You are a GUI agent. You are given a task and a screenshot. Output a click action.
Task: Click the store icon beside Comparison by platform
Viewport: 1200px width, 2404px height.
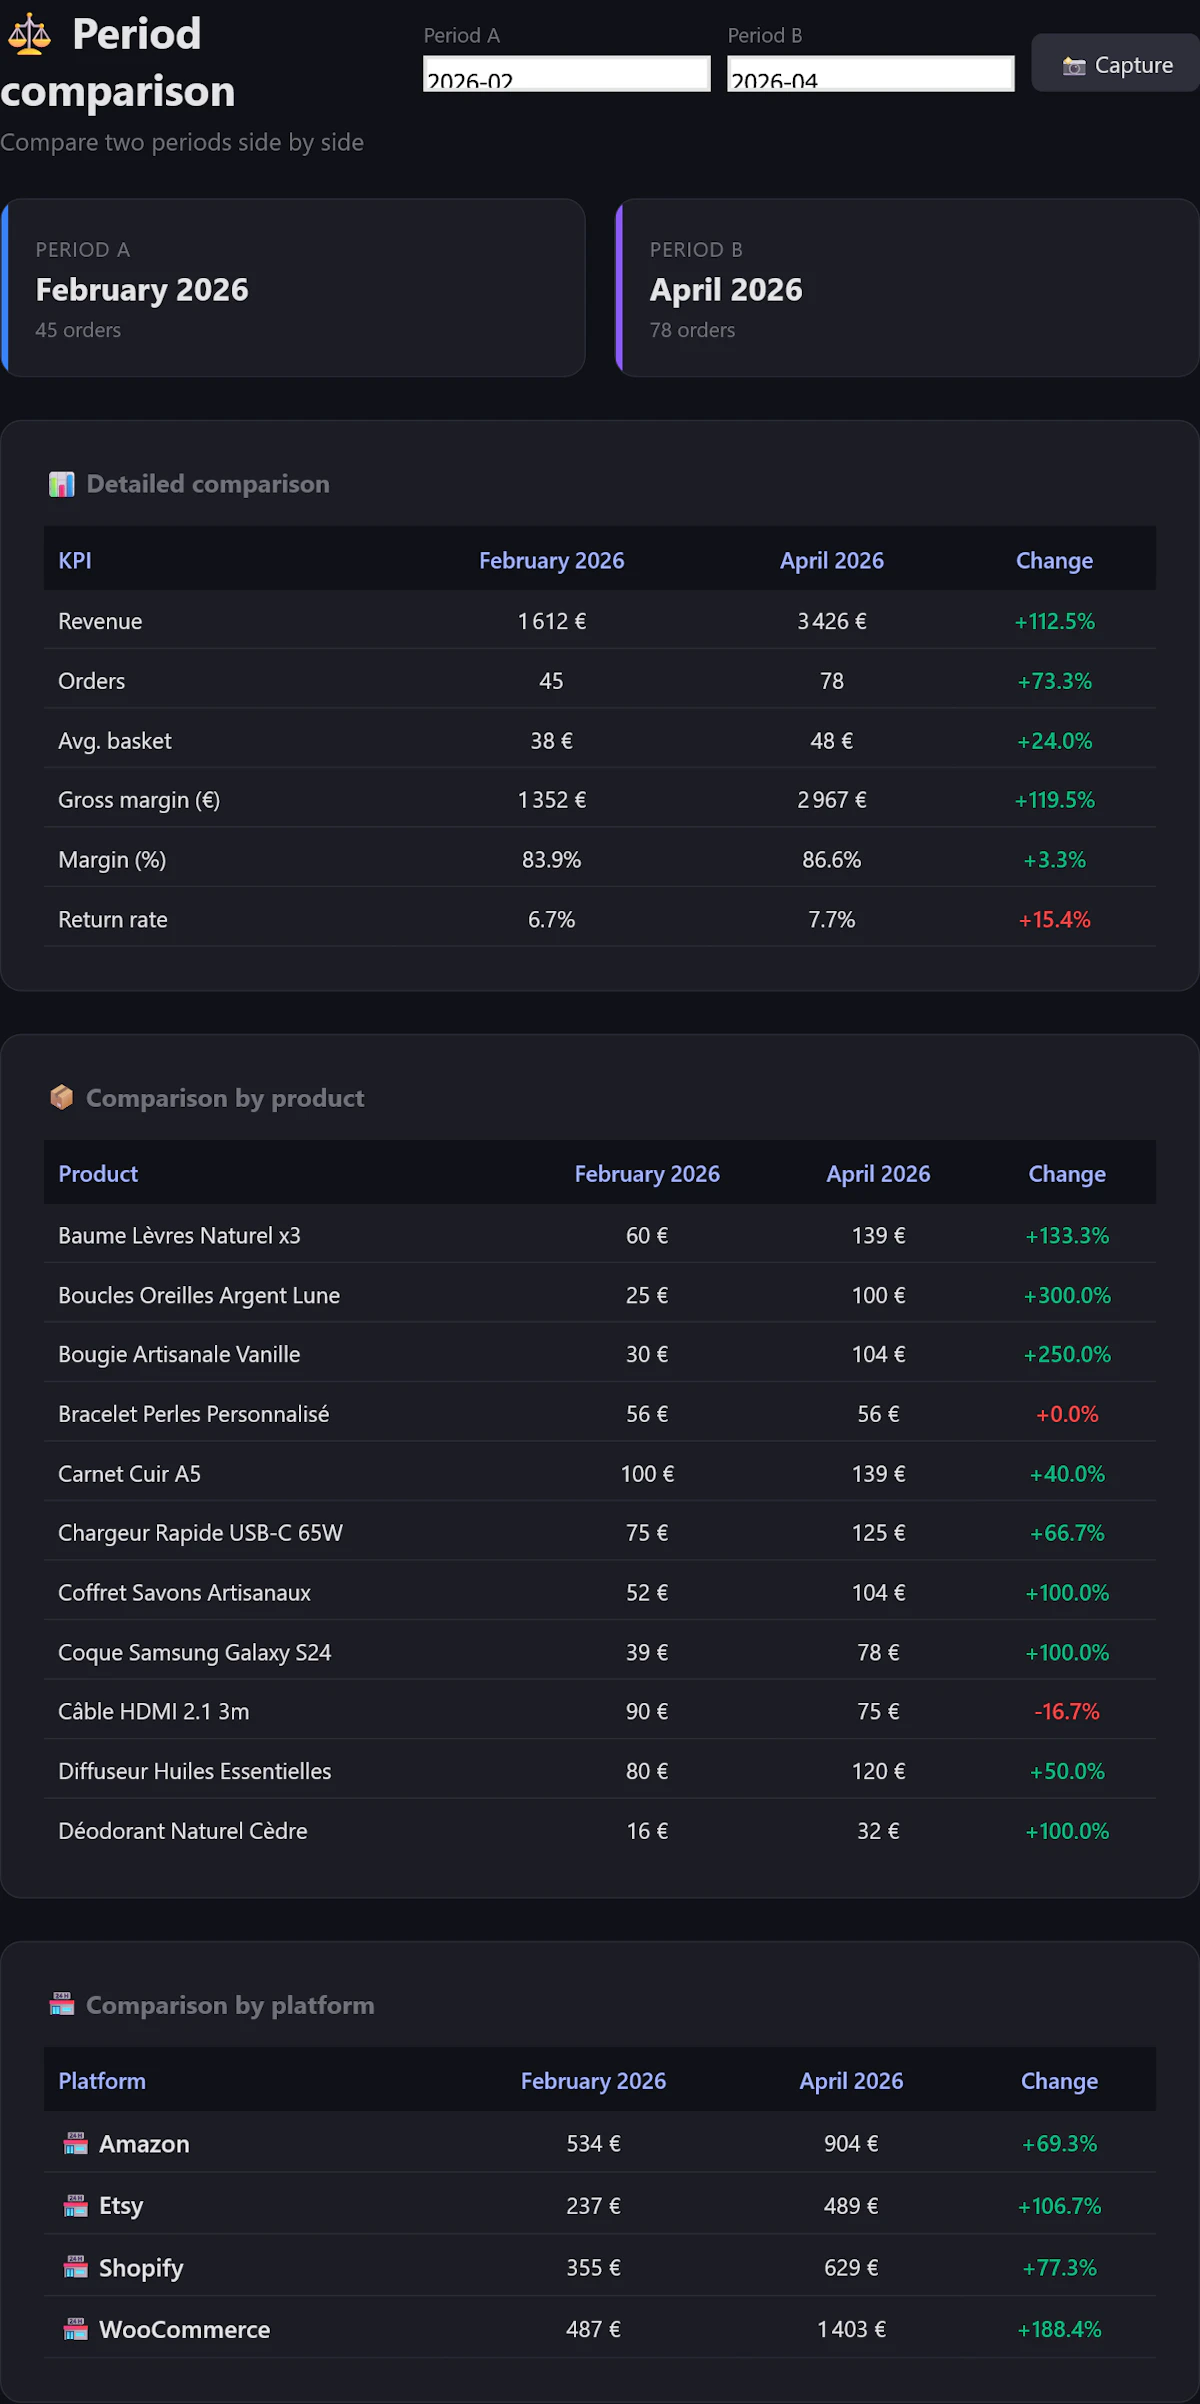[62, 2004]
